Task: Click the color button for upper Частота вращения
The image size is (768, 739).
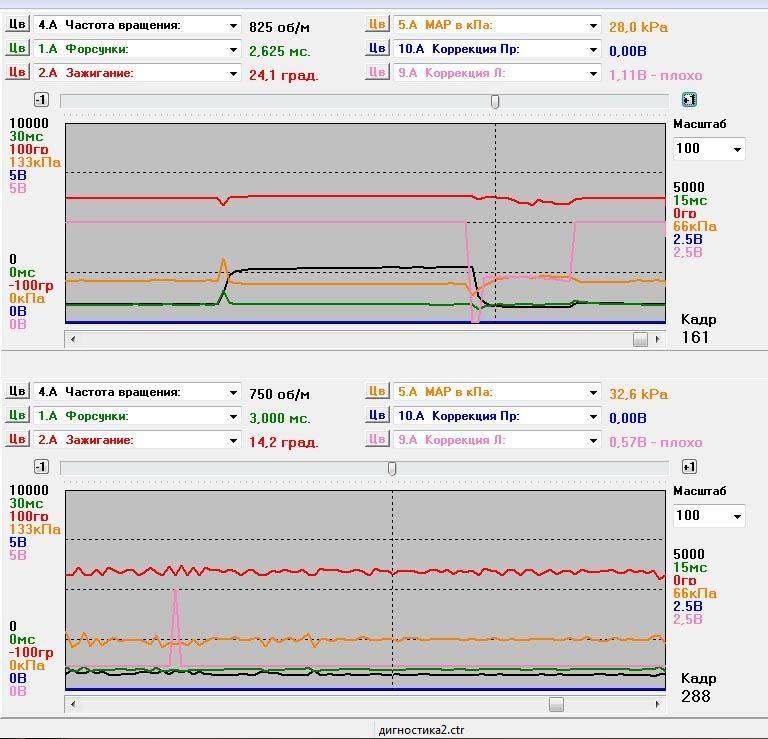Action: 17,25
